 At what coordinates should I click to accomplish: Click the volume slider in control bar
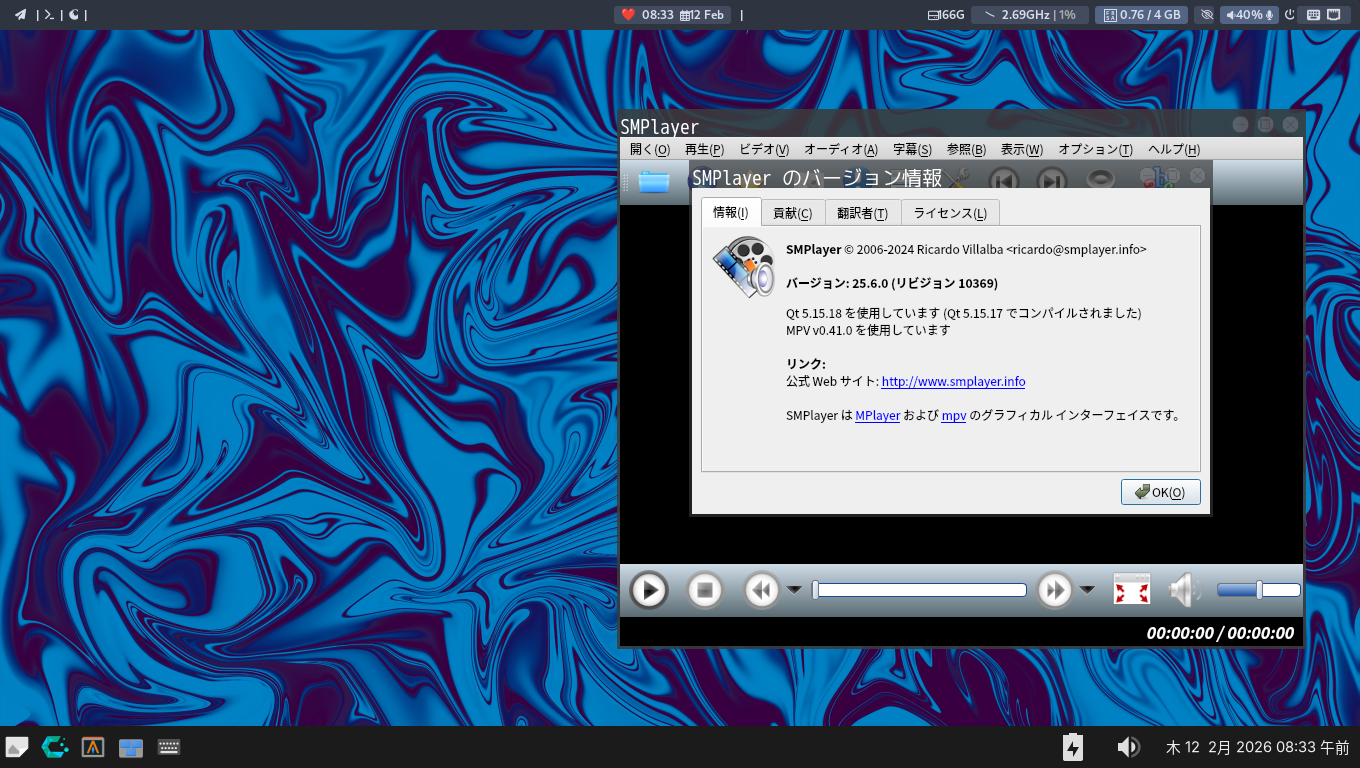point(1258,590)
